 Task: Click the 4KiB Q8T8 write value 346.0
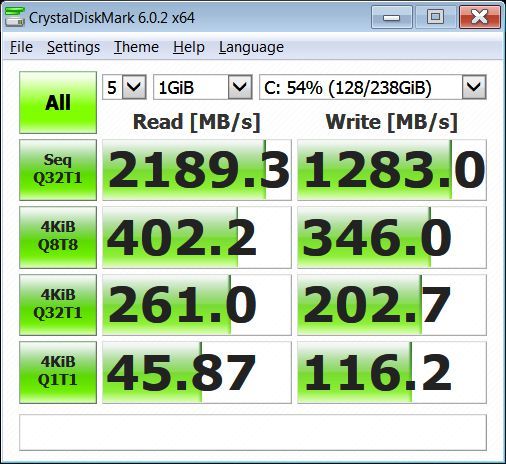click(x=392, y=237)
